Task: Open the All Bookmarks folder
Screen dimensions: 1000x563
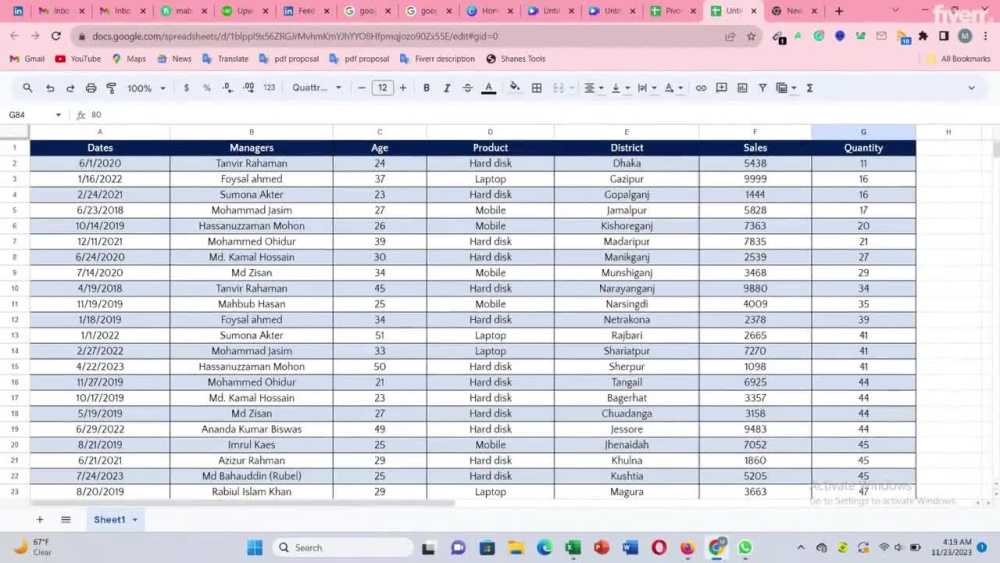Action: (x=959, y=59)
